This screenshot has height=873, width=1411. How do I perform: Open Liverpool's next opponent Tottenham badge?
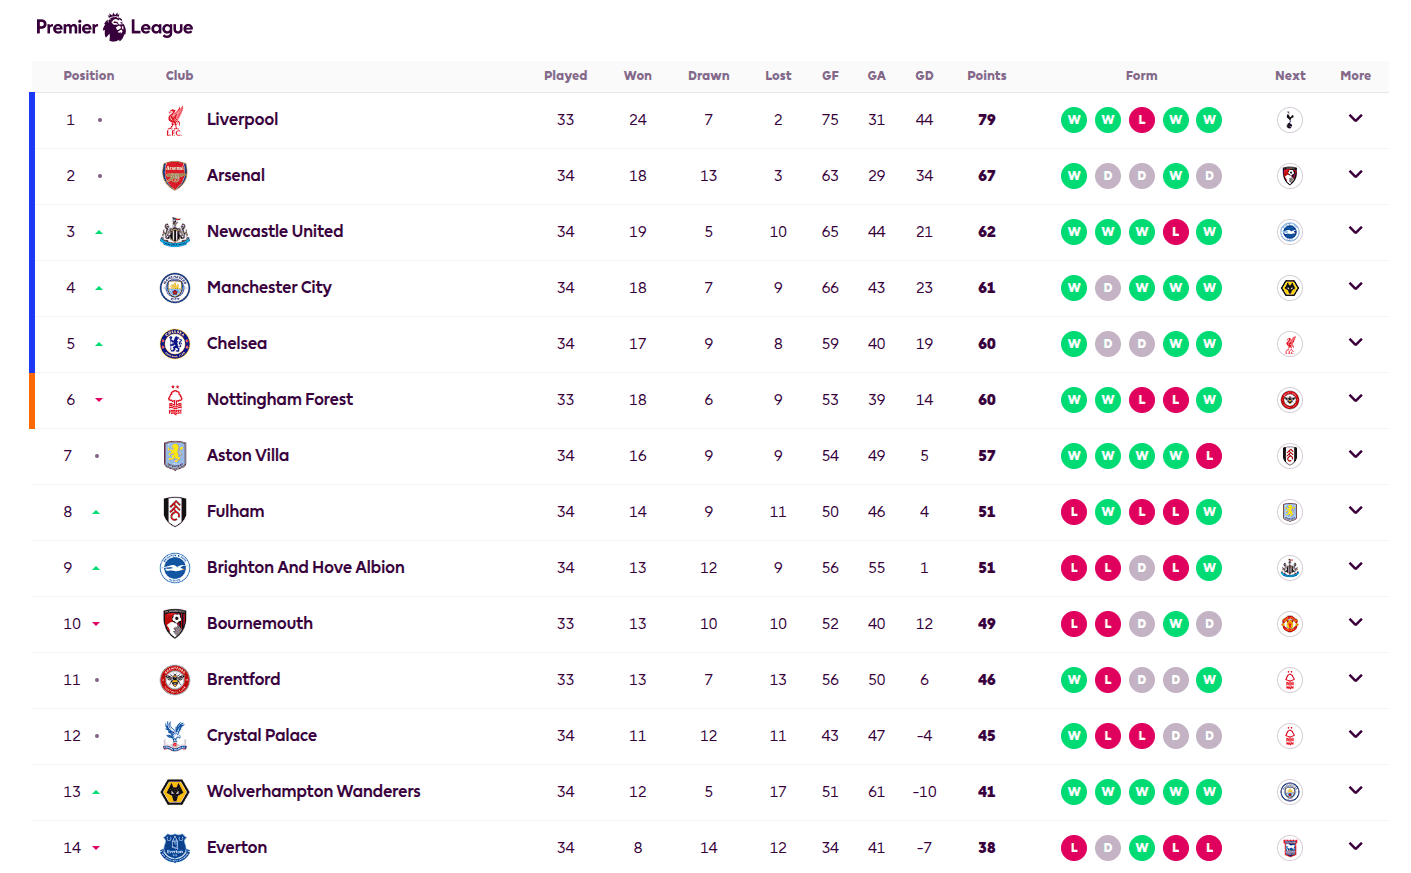click(x=1290, y=120)
